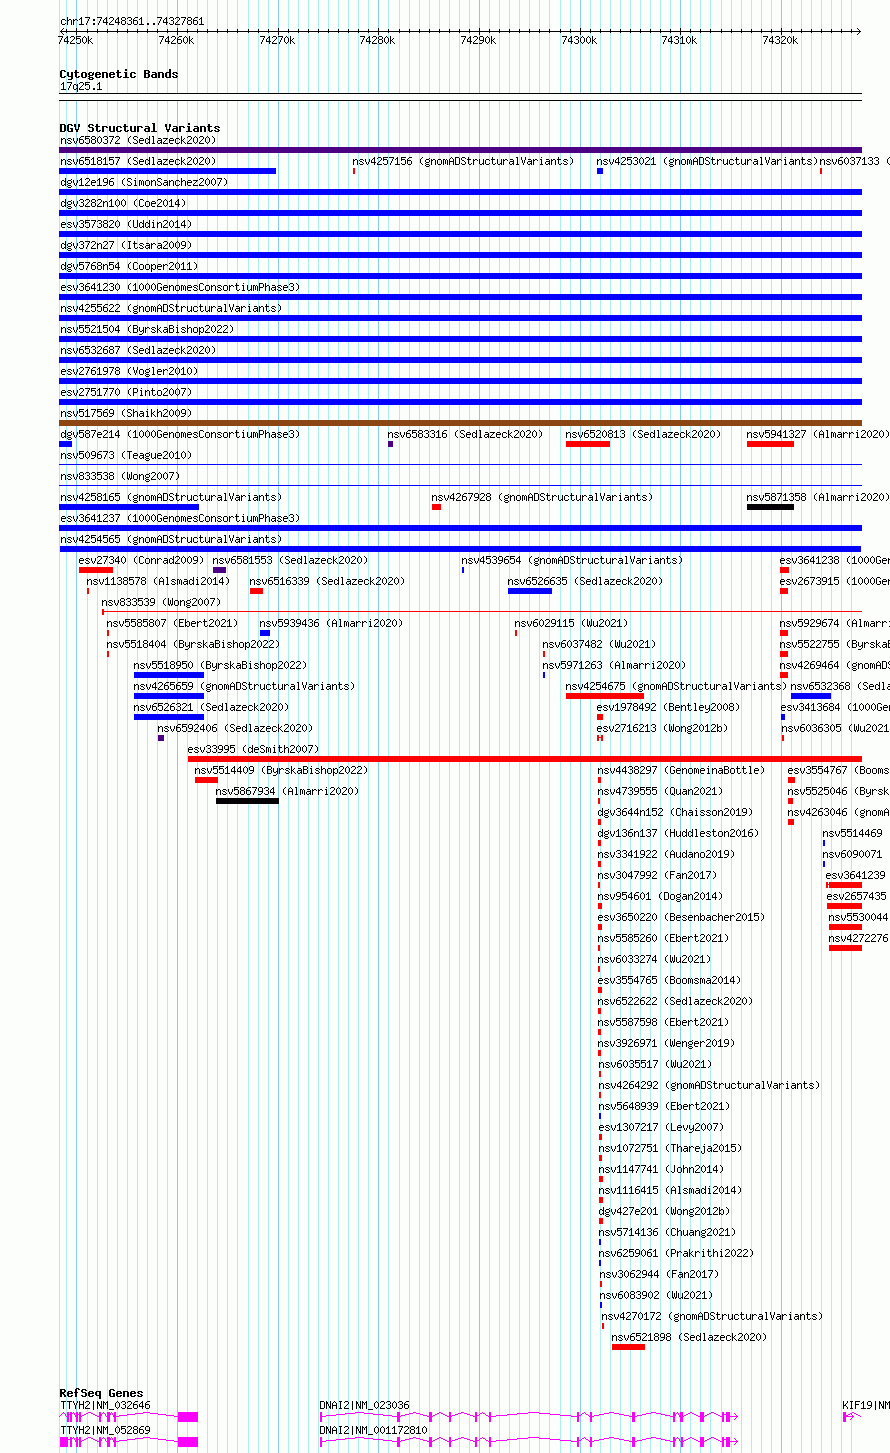
Task: Click the brown bar under nsv517569 (Shaikh2009)
Action: 460,423
